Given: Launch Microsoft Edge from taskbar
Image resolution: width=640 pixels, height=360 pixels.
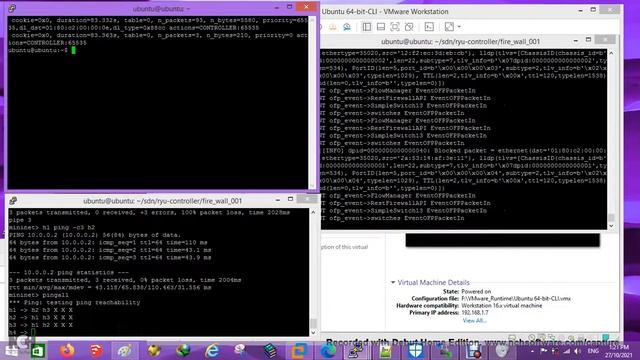Looking at the screenshot, I should pyautogui.click(x=328, y=351).
